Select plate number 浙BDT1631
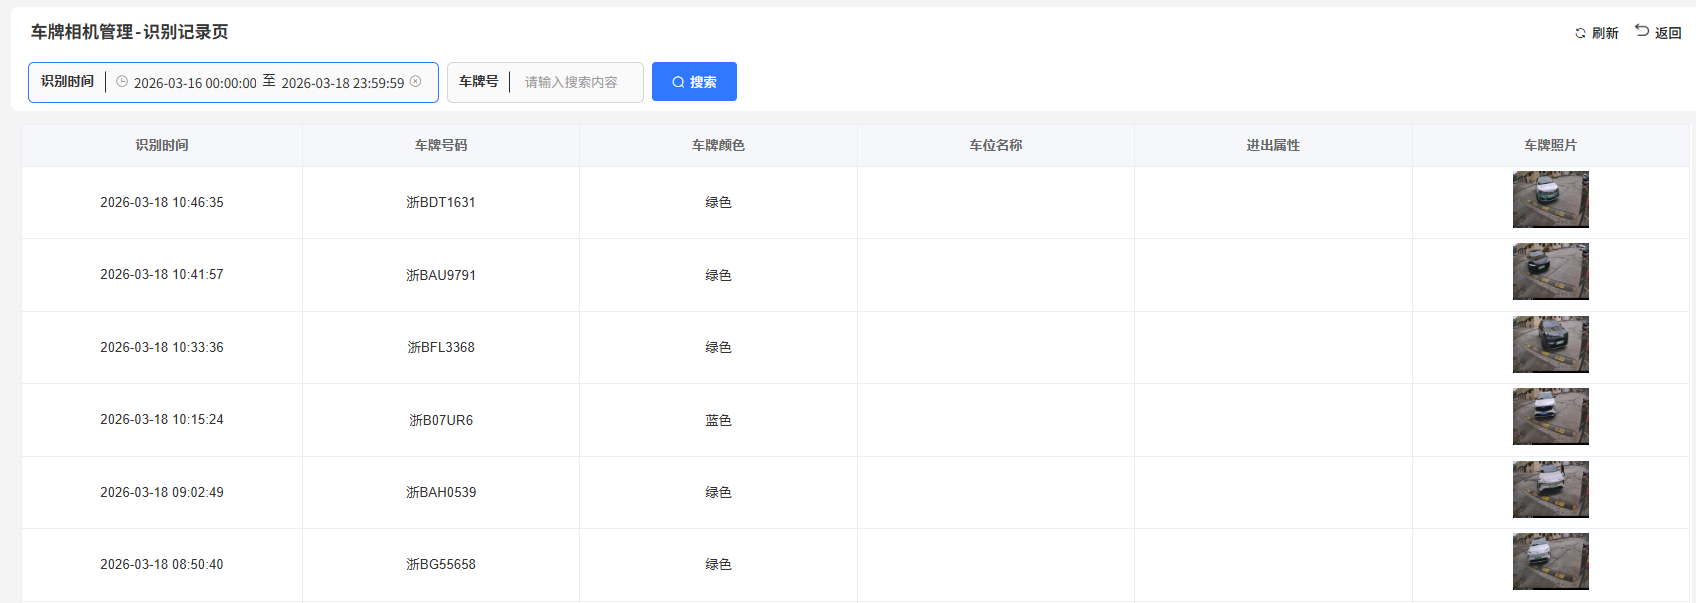Viewport: 1696px width, 603px height. (x=441, y=202)
